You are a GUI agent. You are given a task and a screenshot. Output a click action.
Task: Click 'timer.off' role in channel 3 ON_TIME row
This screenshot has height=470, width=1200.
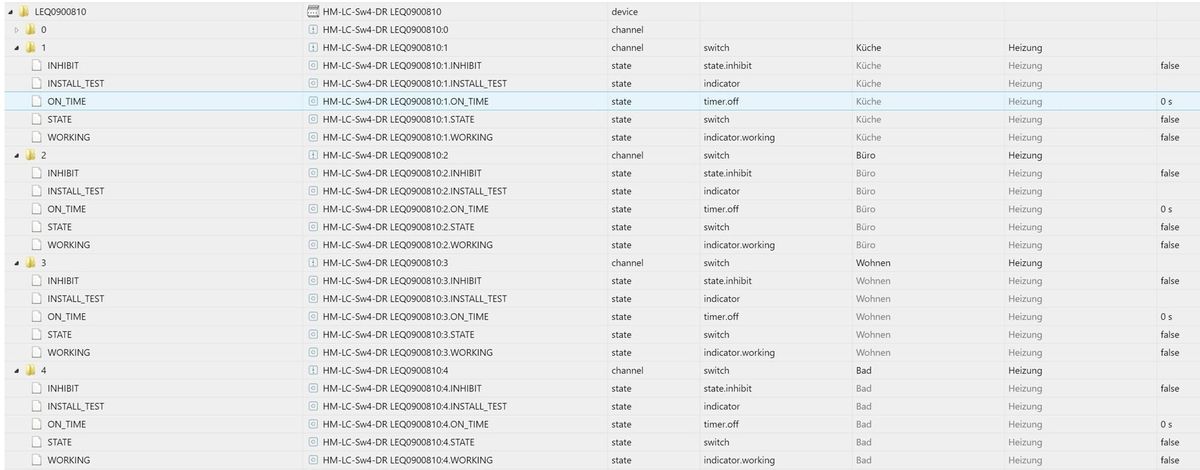click(721, 317)
